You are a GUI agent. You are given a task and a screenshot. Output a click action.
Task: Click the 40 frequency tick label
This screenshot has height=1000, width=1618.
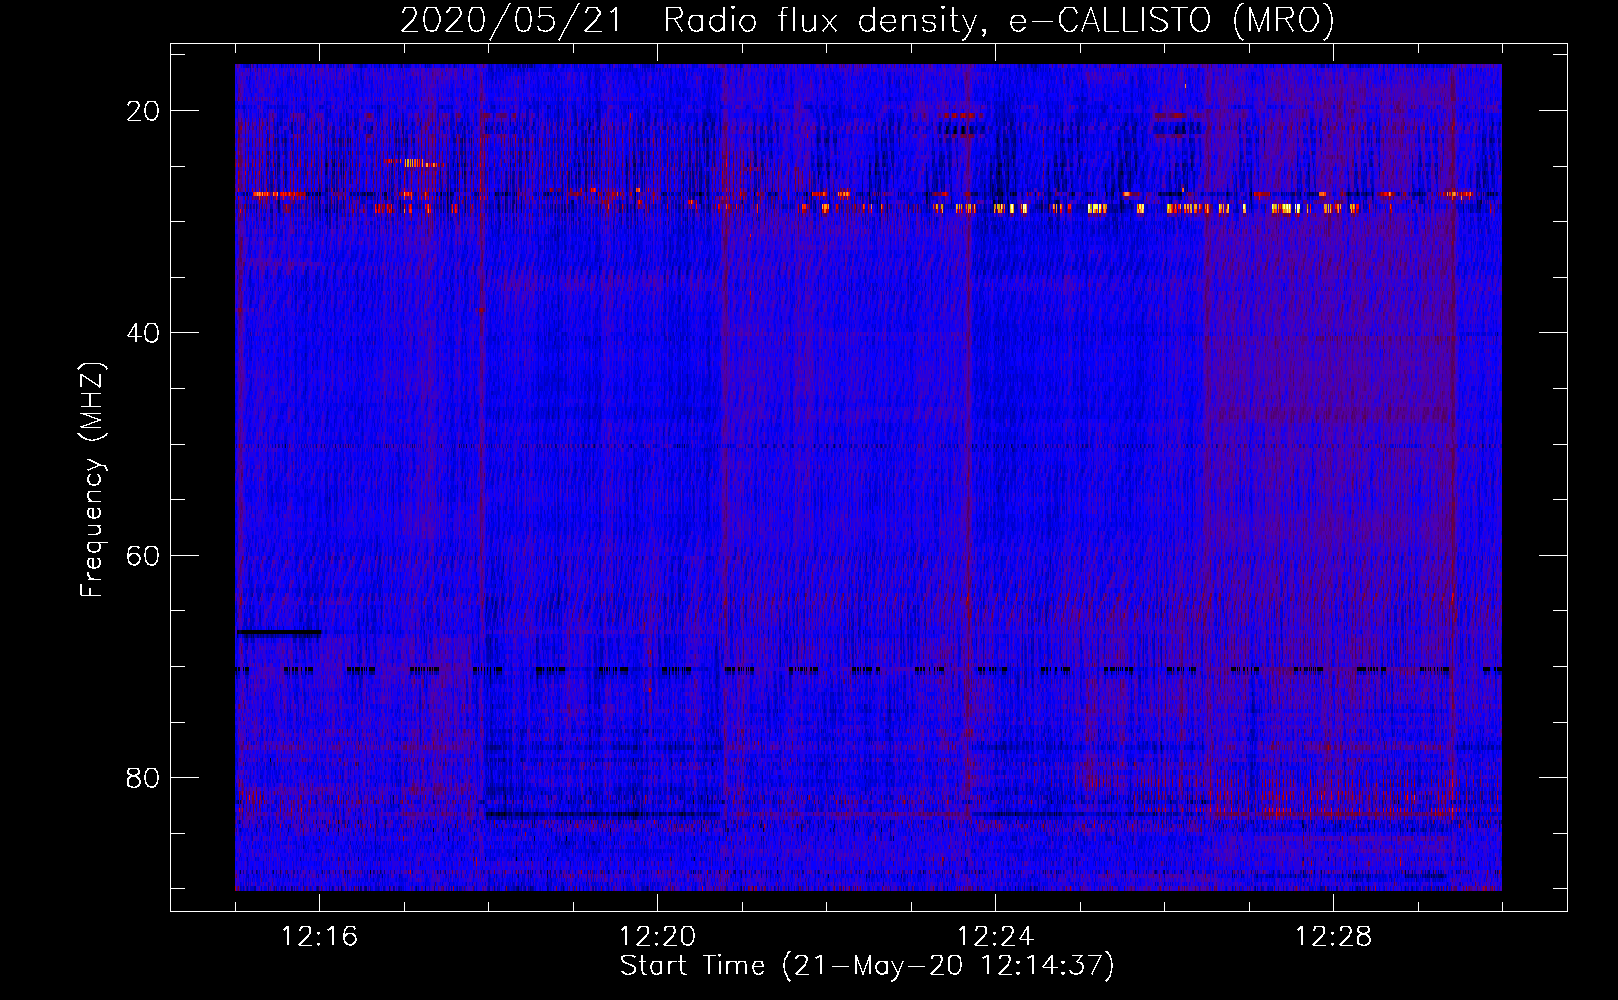tap(143, 333)
